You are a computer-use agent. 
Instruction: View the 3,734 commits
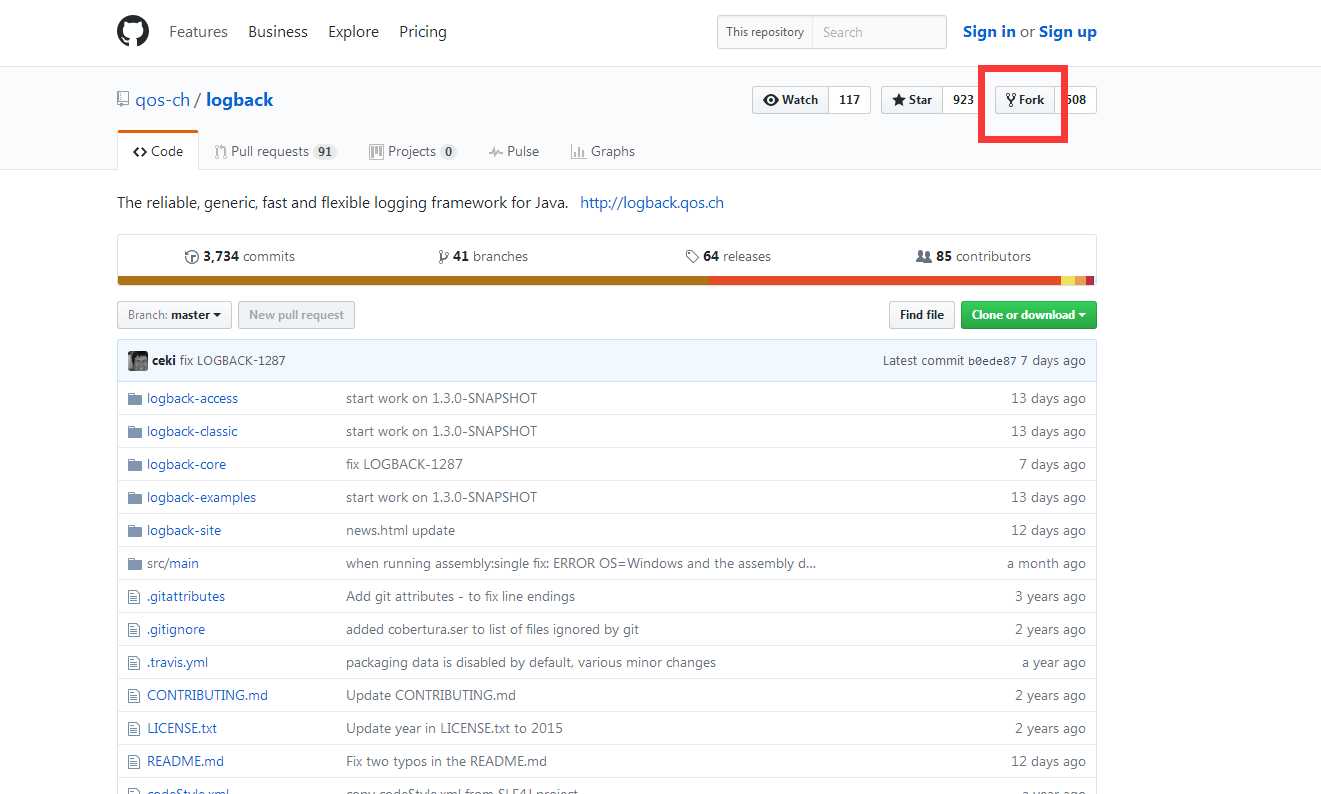coord(240,257)
